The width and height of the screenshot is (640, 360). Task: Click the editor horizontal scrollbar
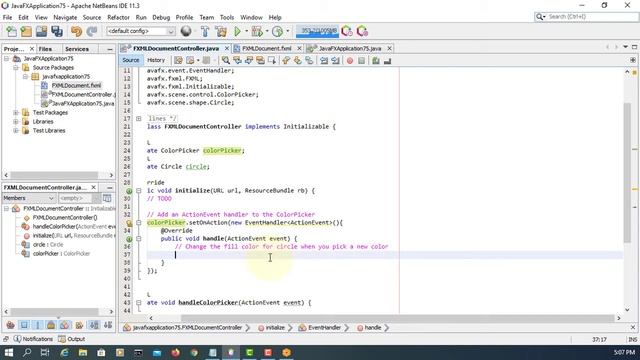(397, 318)
